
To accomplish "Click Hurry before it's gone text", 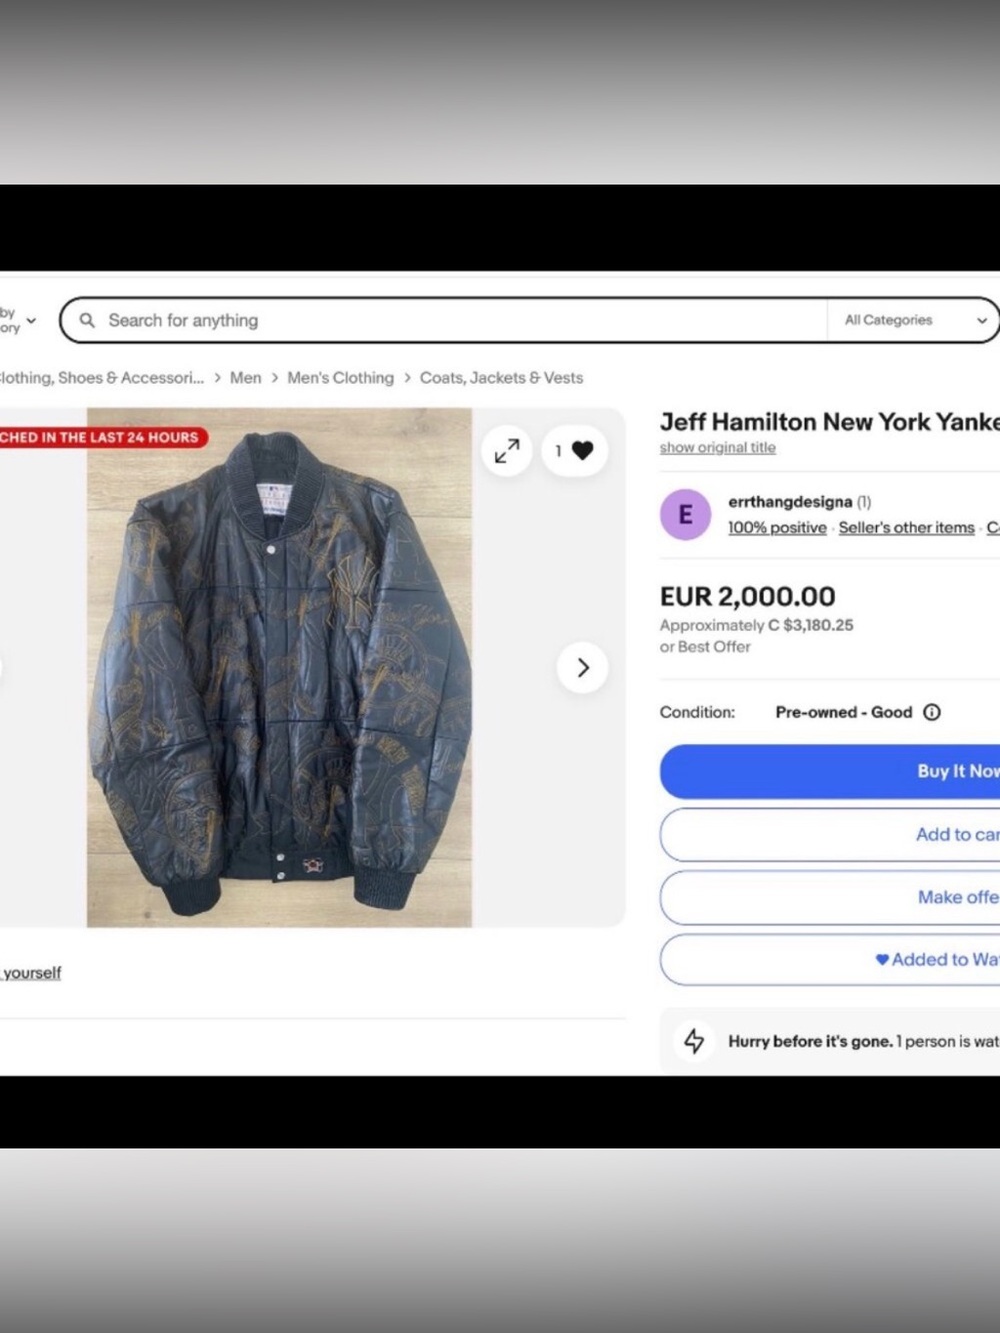I will pos(810,1041).
